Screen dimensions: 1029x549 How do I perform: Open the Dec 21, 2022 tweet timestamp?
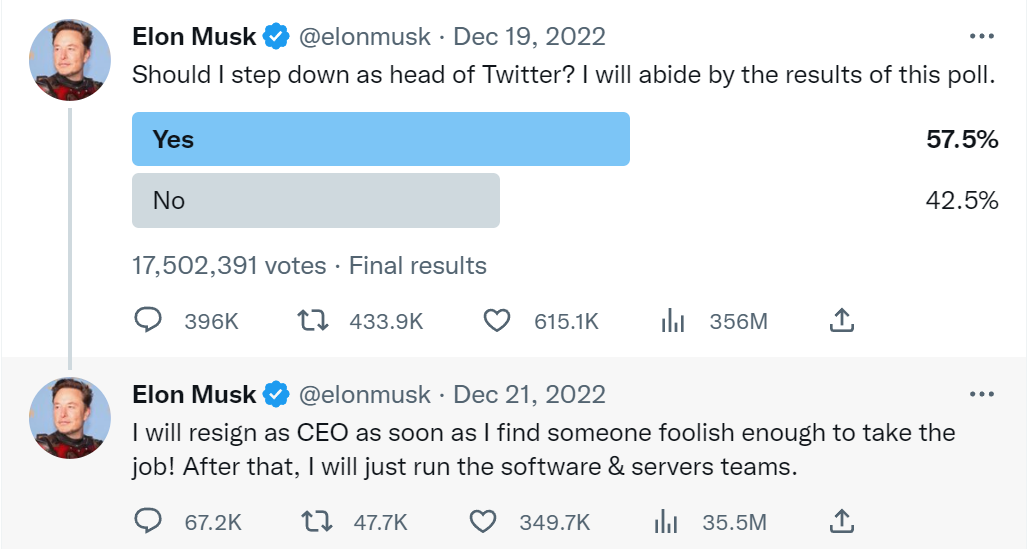click(530, 394)
